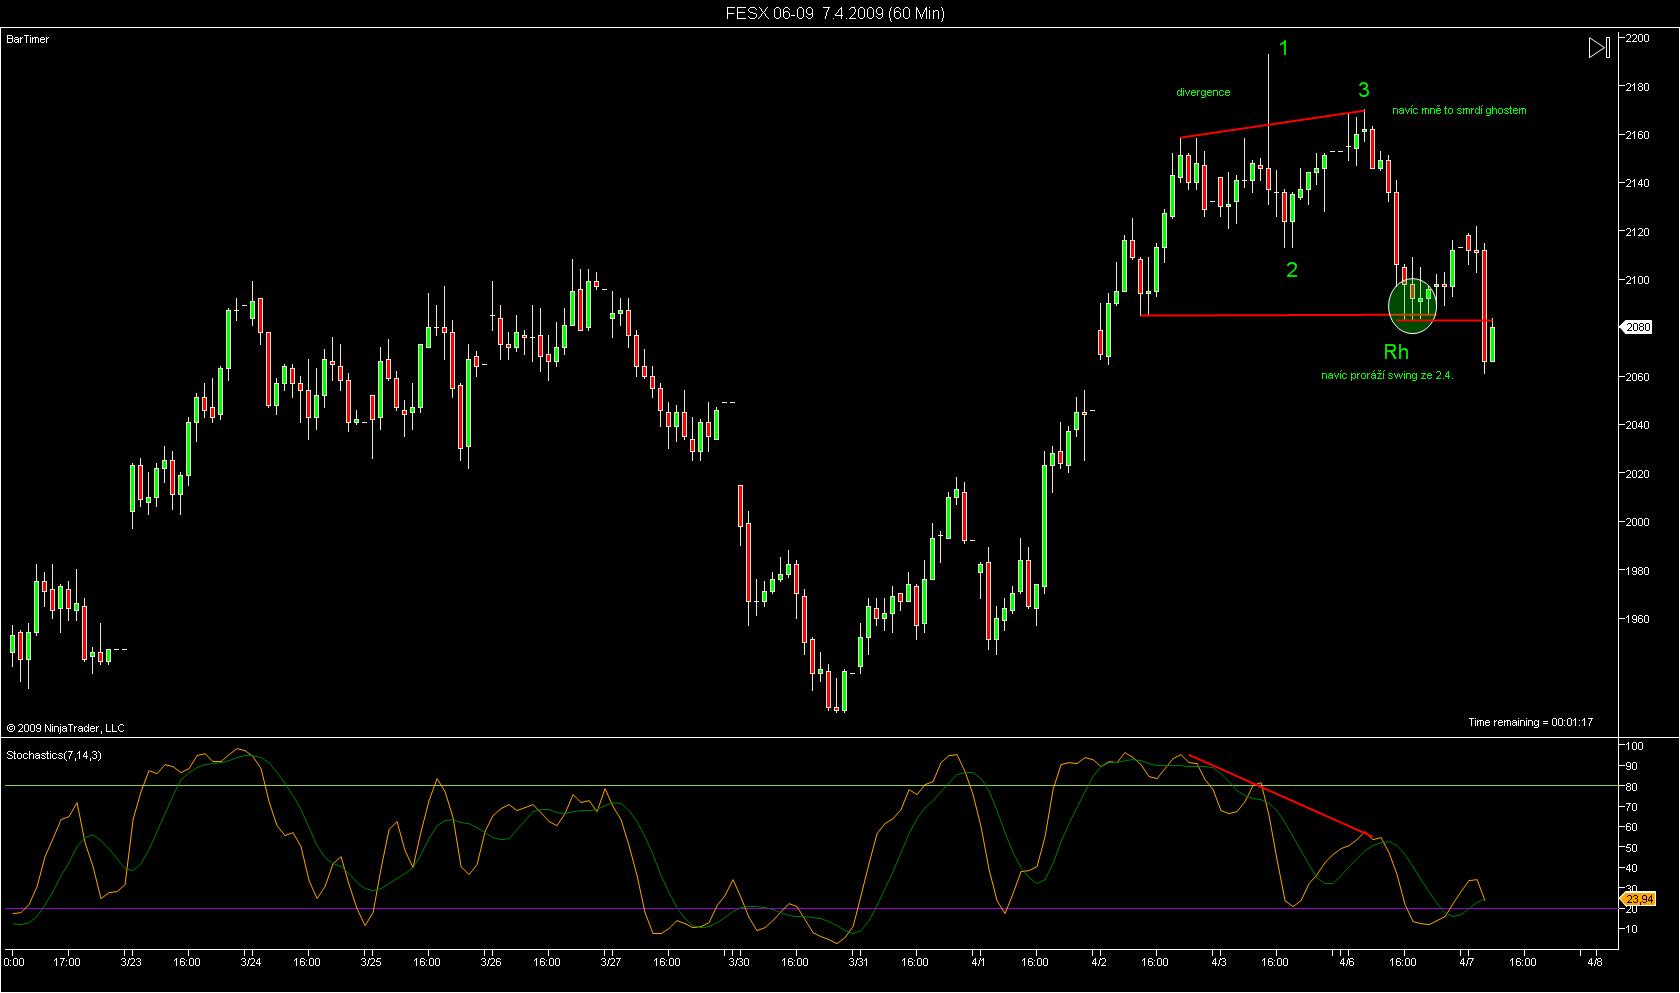Click the 90 level on Stochastics scale
This screenshot has width=1680, height=993.
(1633, 766)
